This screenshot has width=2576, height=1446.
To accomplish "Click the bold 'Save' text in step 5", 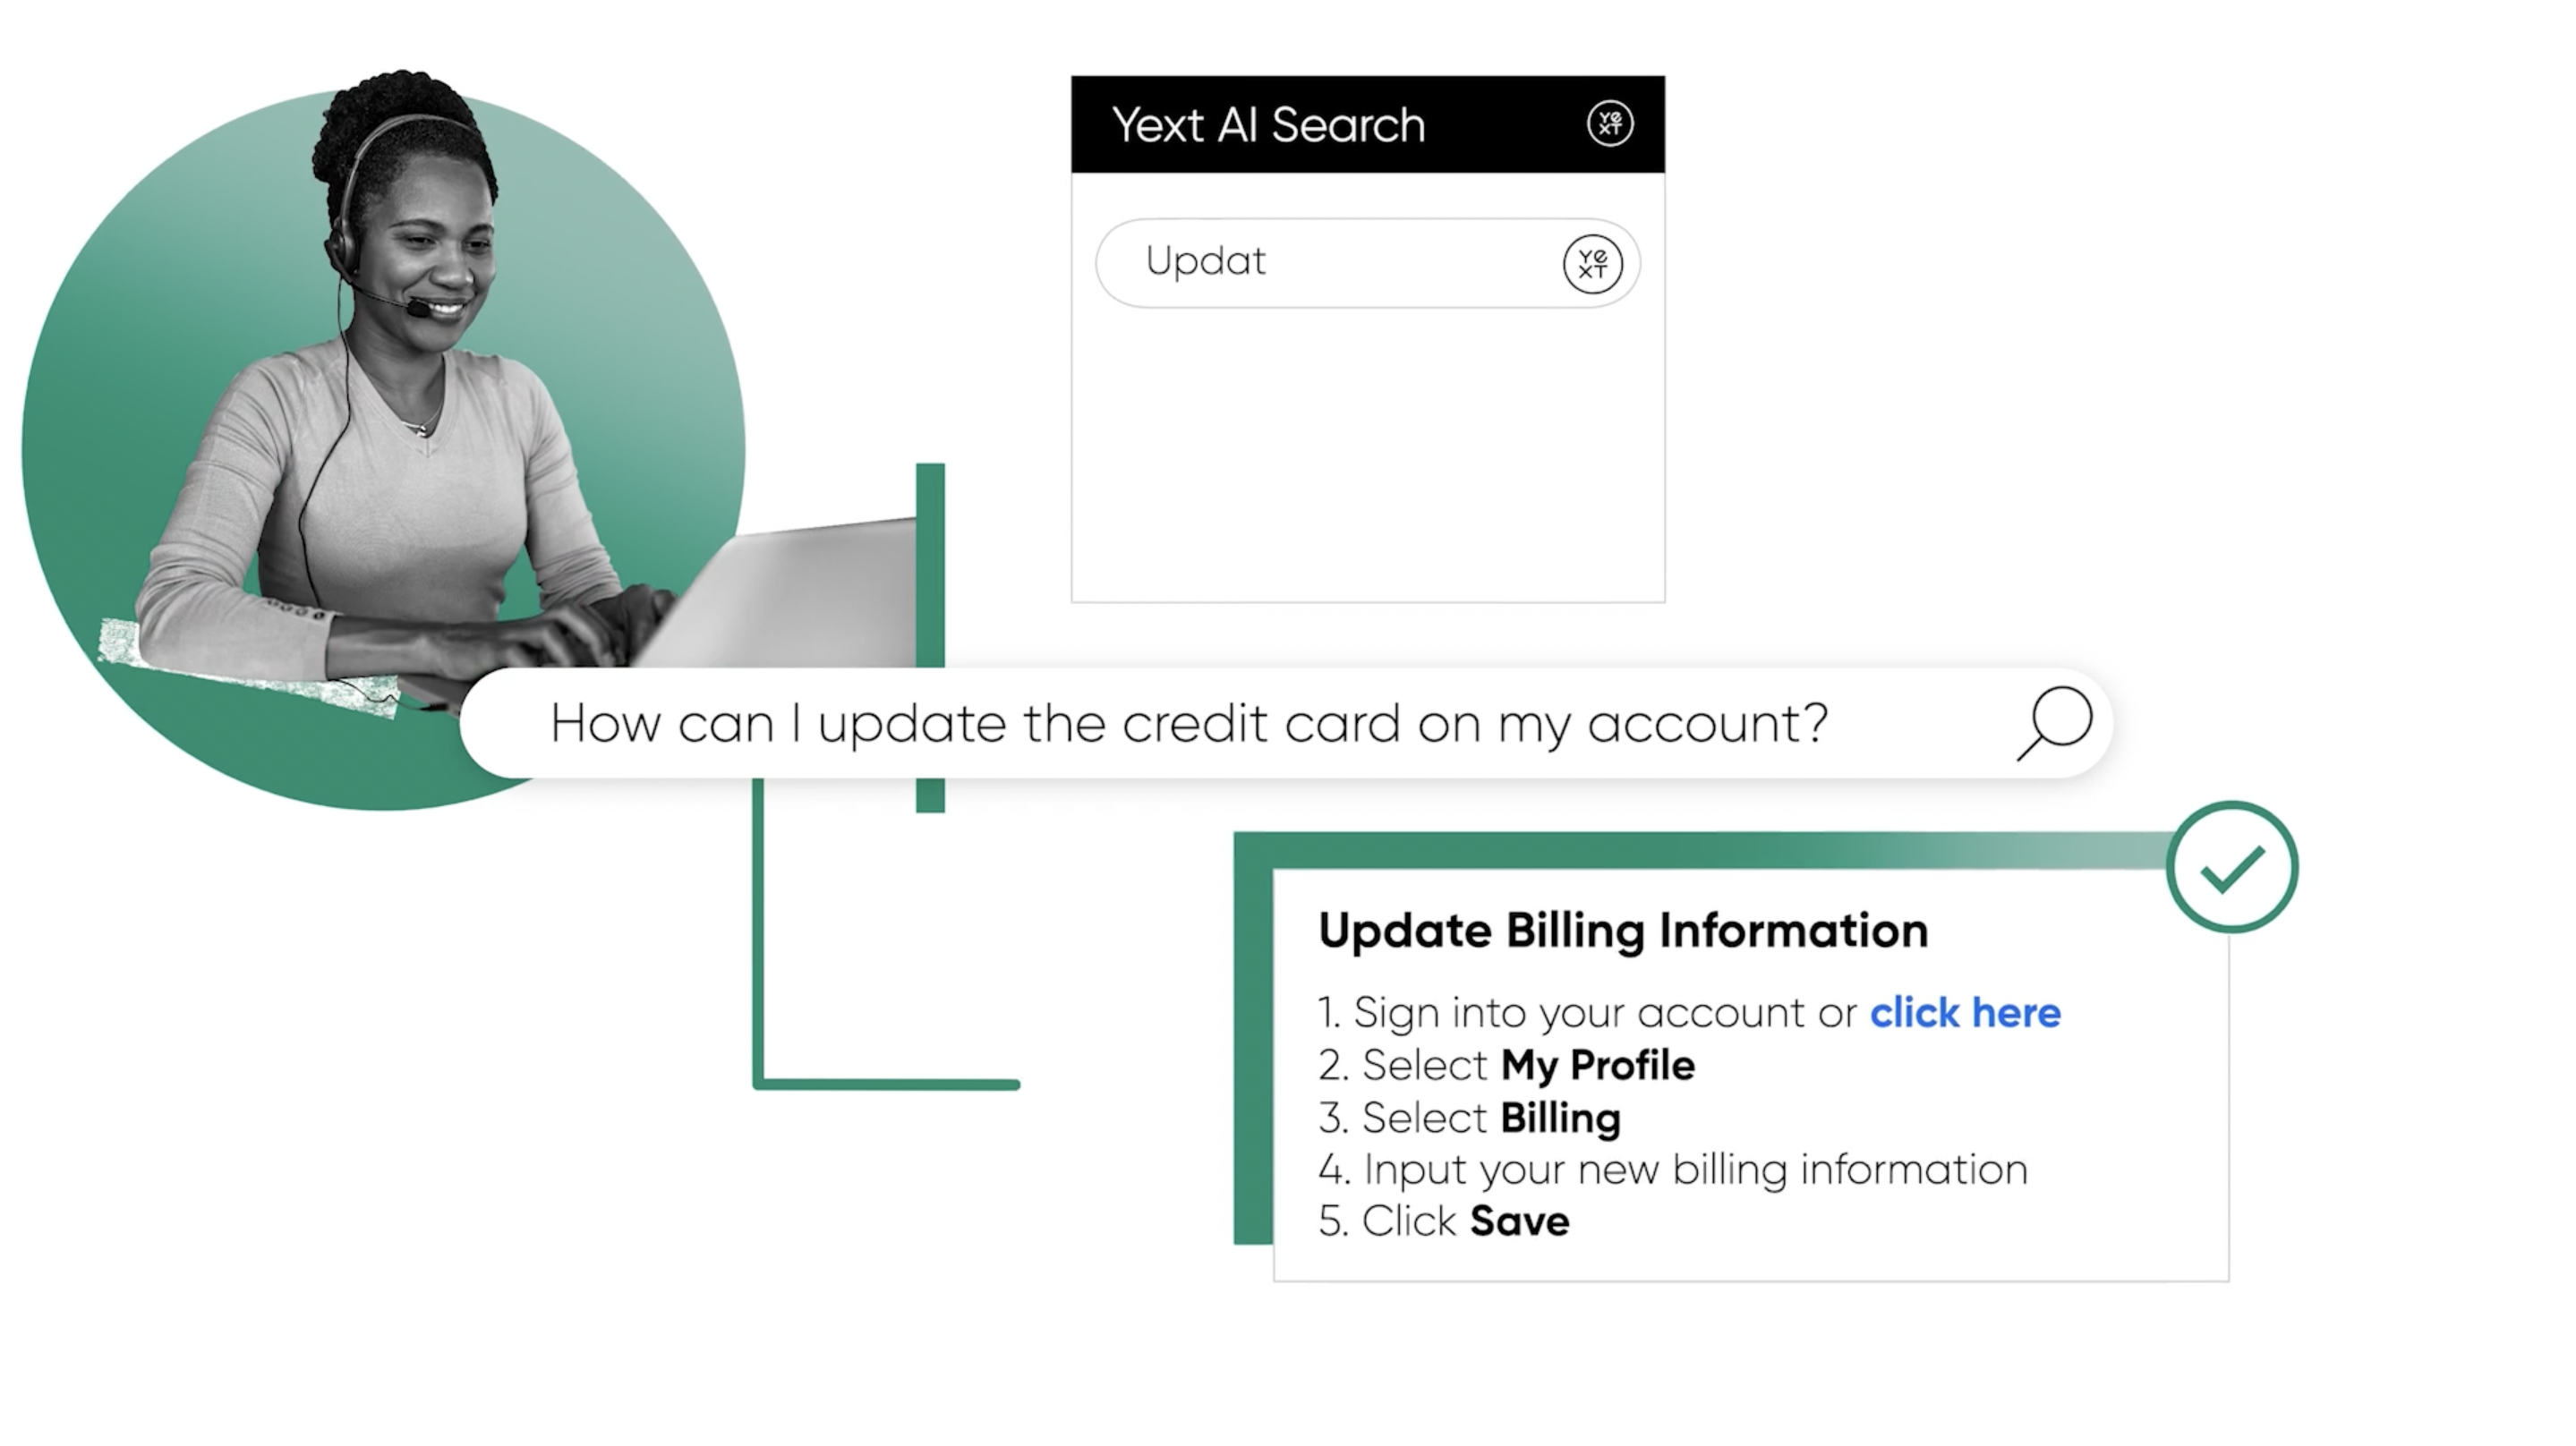I will 1520,1221.
